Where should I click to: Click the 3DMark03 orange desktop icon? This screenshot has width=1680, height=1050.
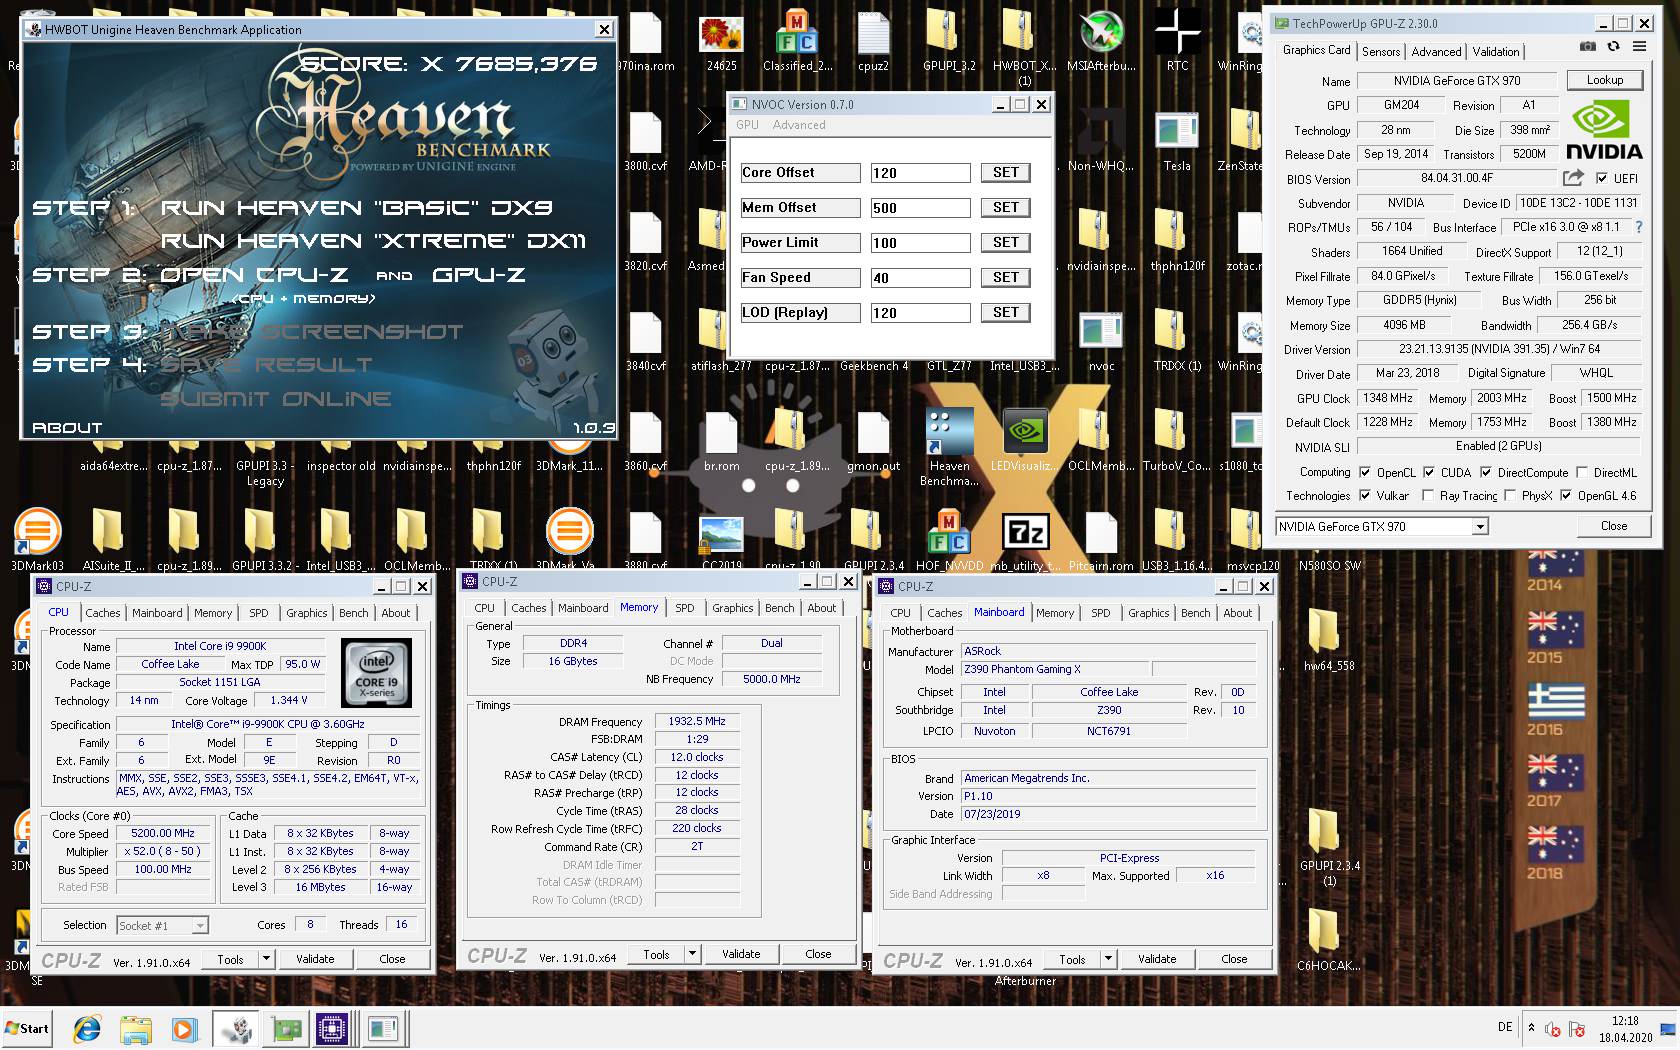coord(37,532)
